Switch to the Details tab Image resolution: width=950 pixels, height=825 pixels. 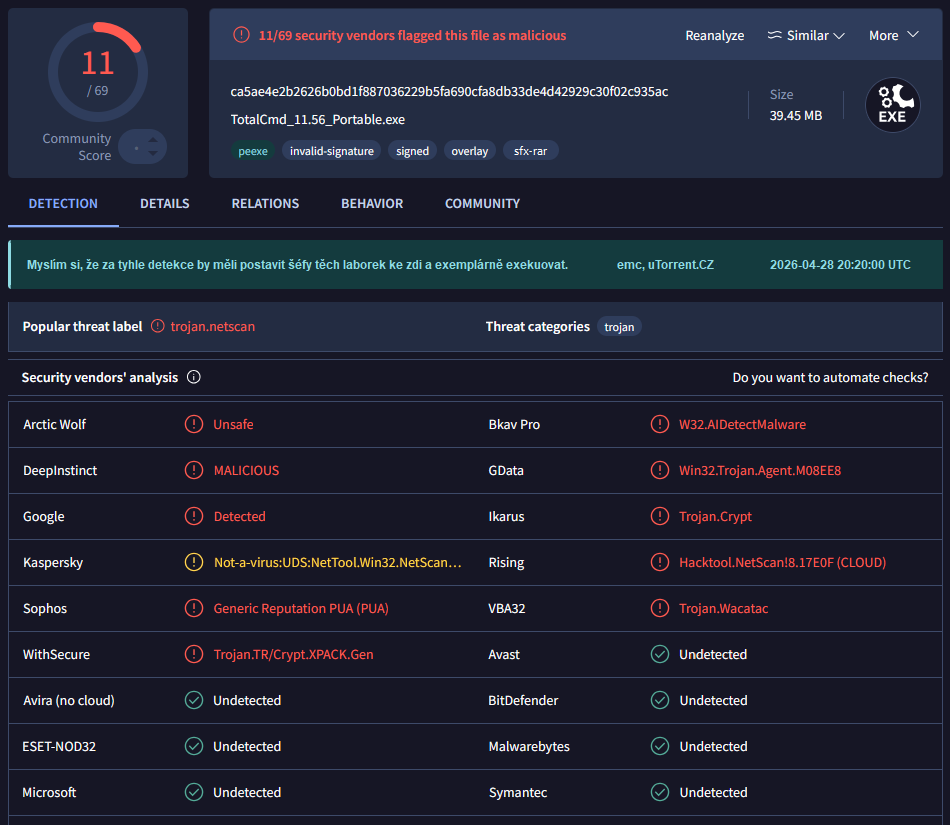pyautogui.click(x=165, y=203)
